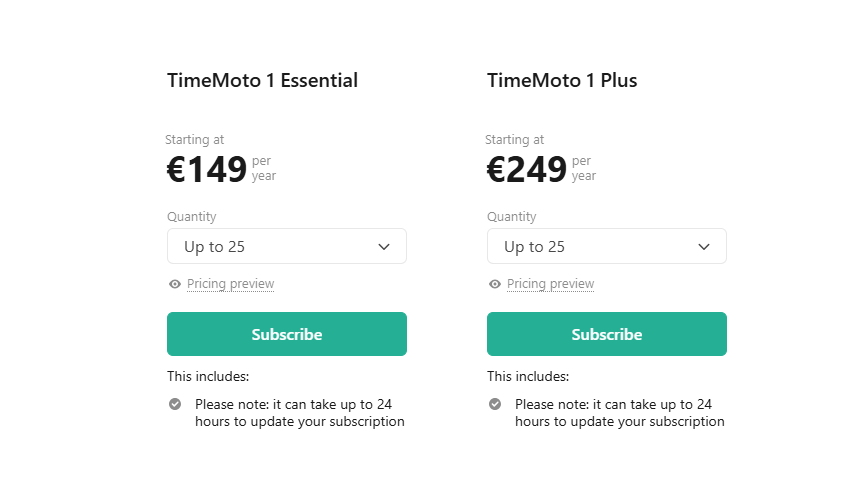This screenshot has width=860, height=499.
Task: Click the TimeMoto 1 Plus heading
Action: tap(562, 81)
